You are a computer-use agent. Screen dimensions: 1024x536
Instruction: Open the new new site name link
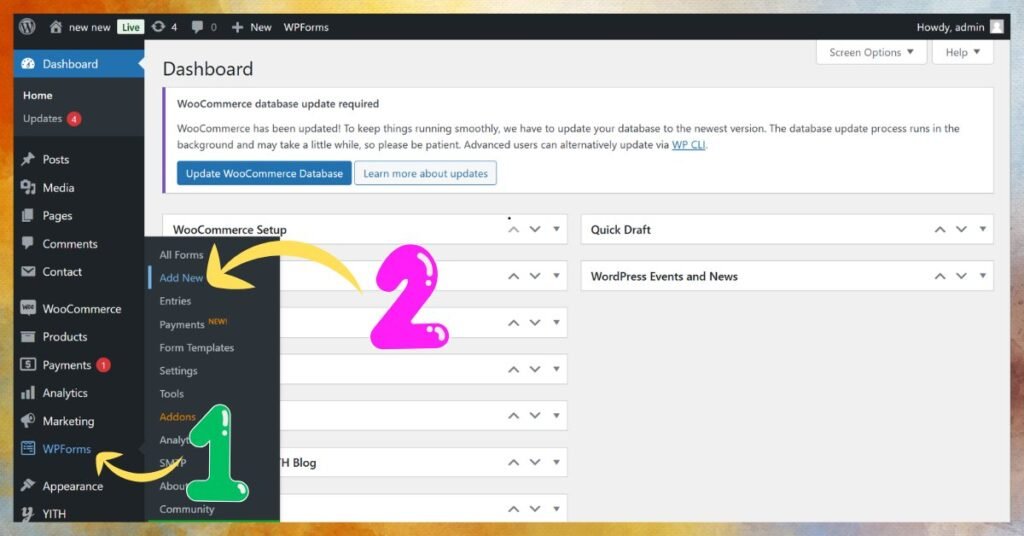(89, 27)
